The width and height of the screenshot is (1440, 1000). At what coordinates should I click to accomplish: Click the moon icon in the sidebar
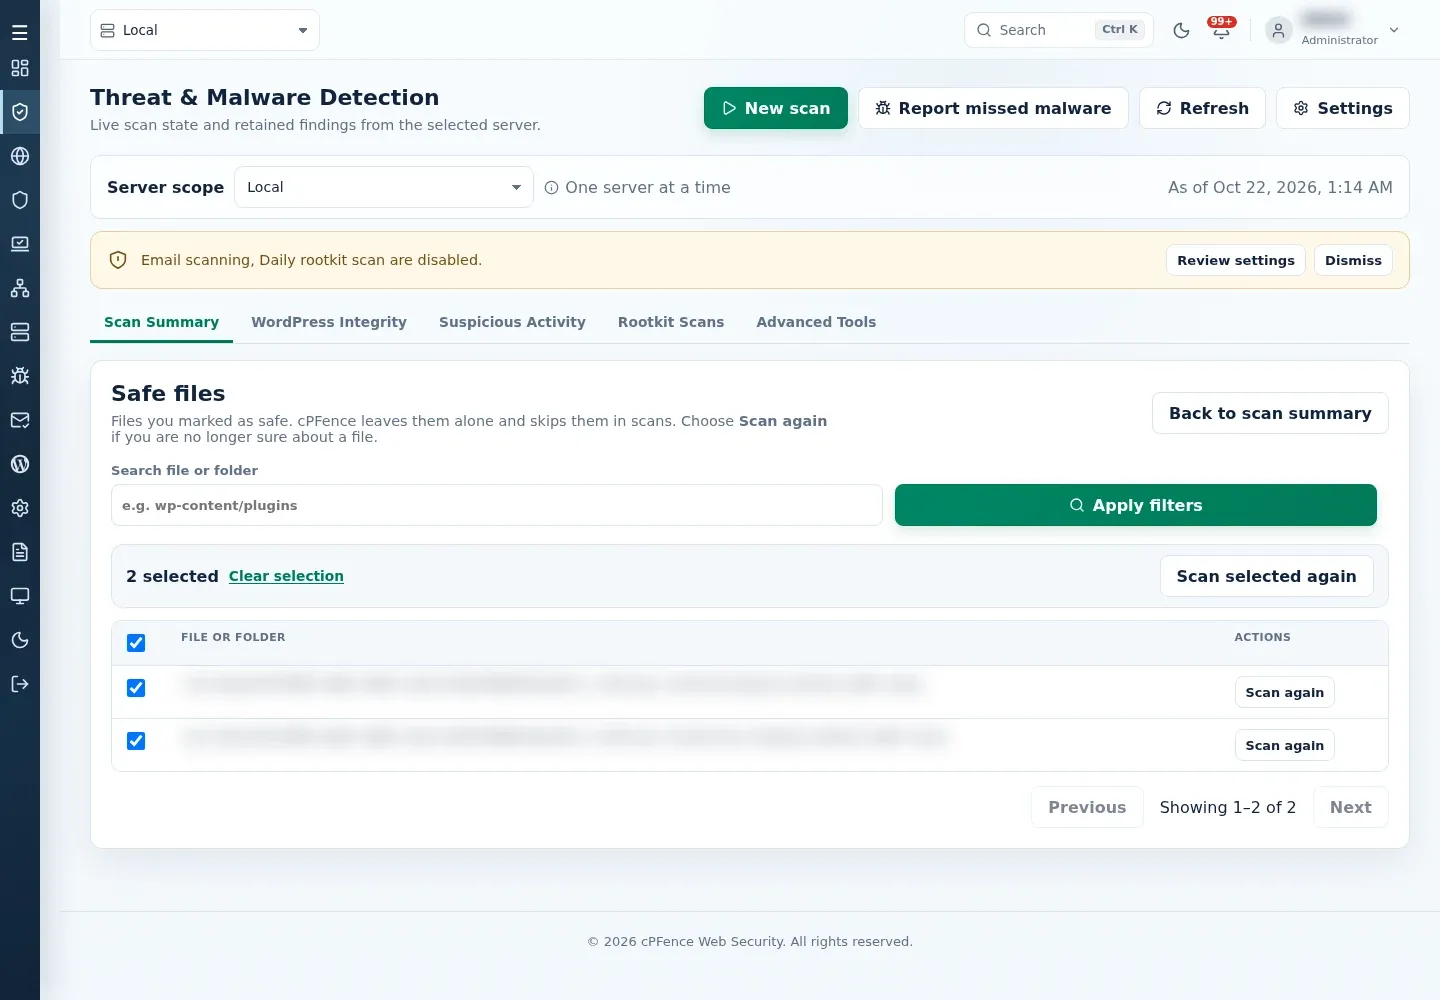click(x=20, y=640)
